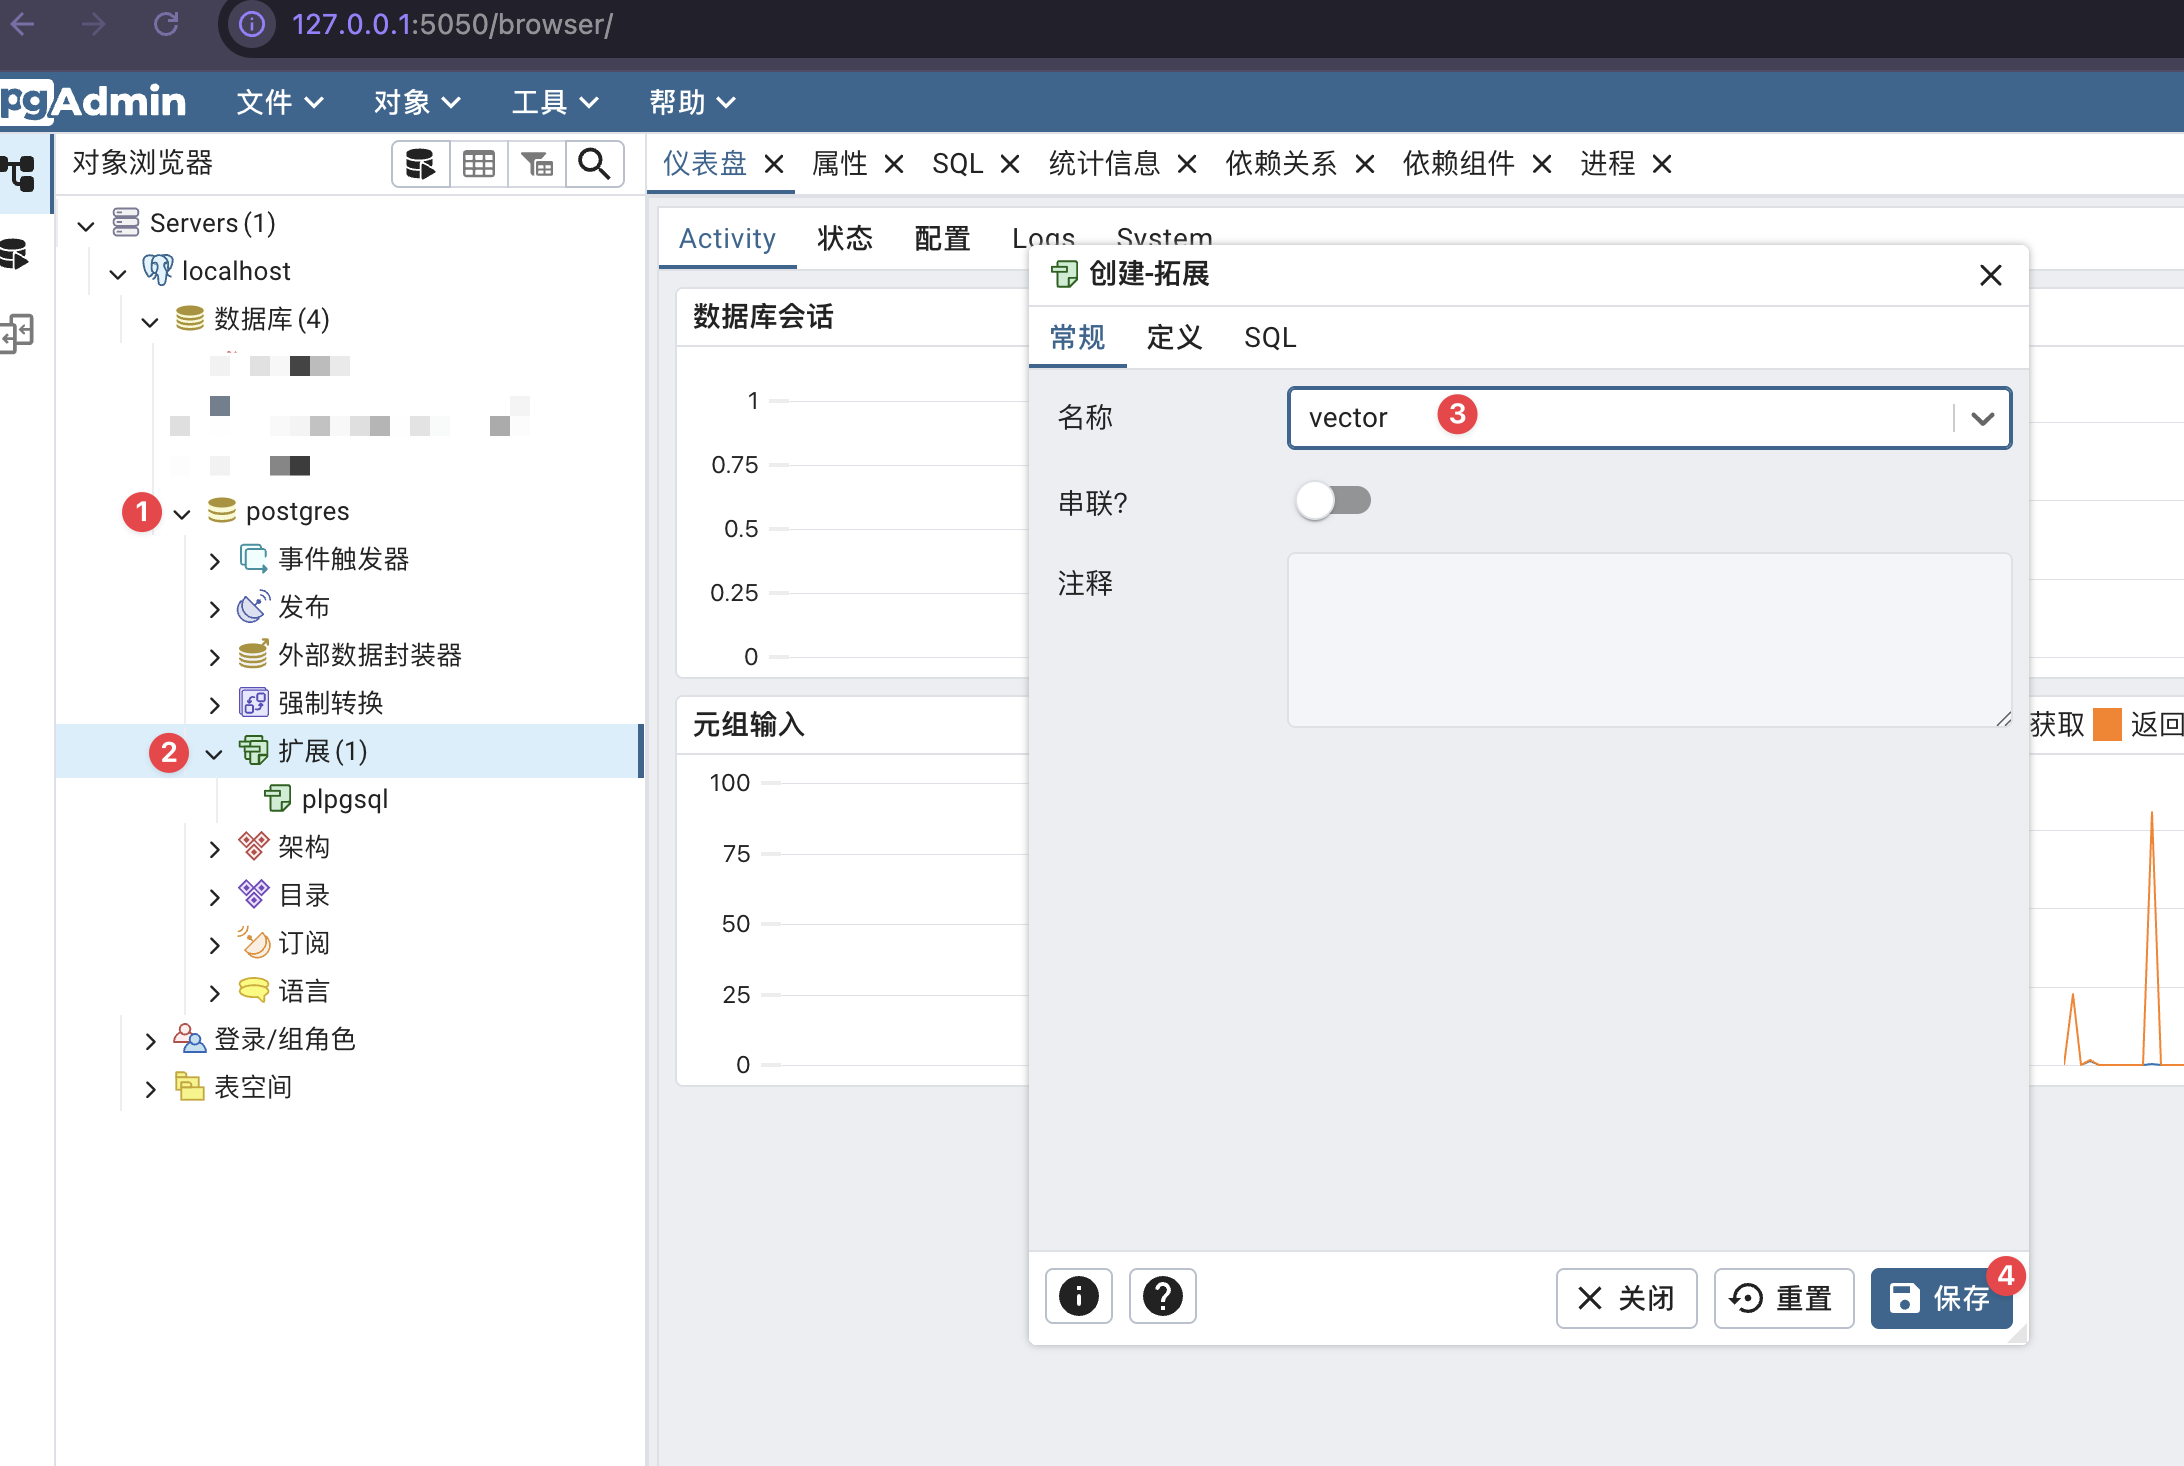Image resolution: width=2184 pixels, height=1466 pixels.
Task: Click the 重置 reset button
Action: pos(1783,1298)
